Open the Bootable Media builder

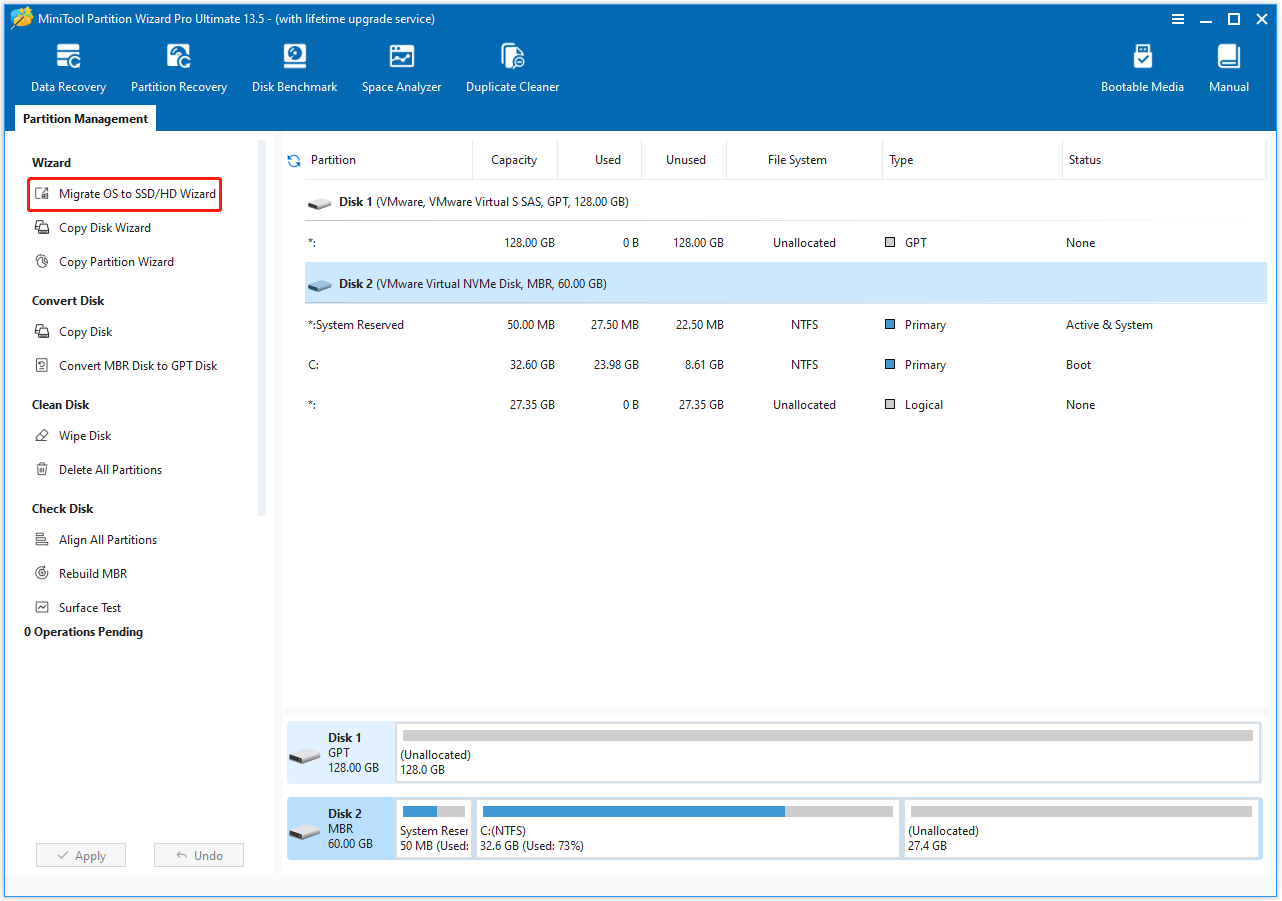pos(1142,66)
